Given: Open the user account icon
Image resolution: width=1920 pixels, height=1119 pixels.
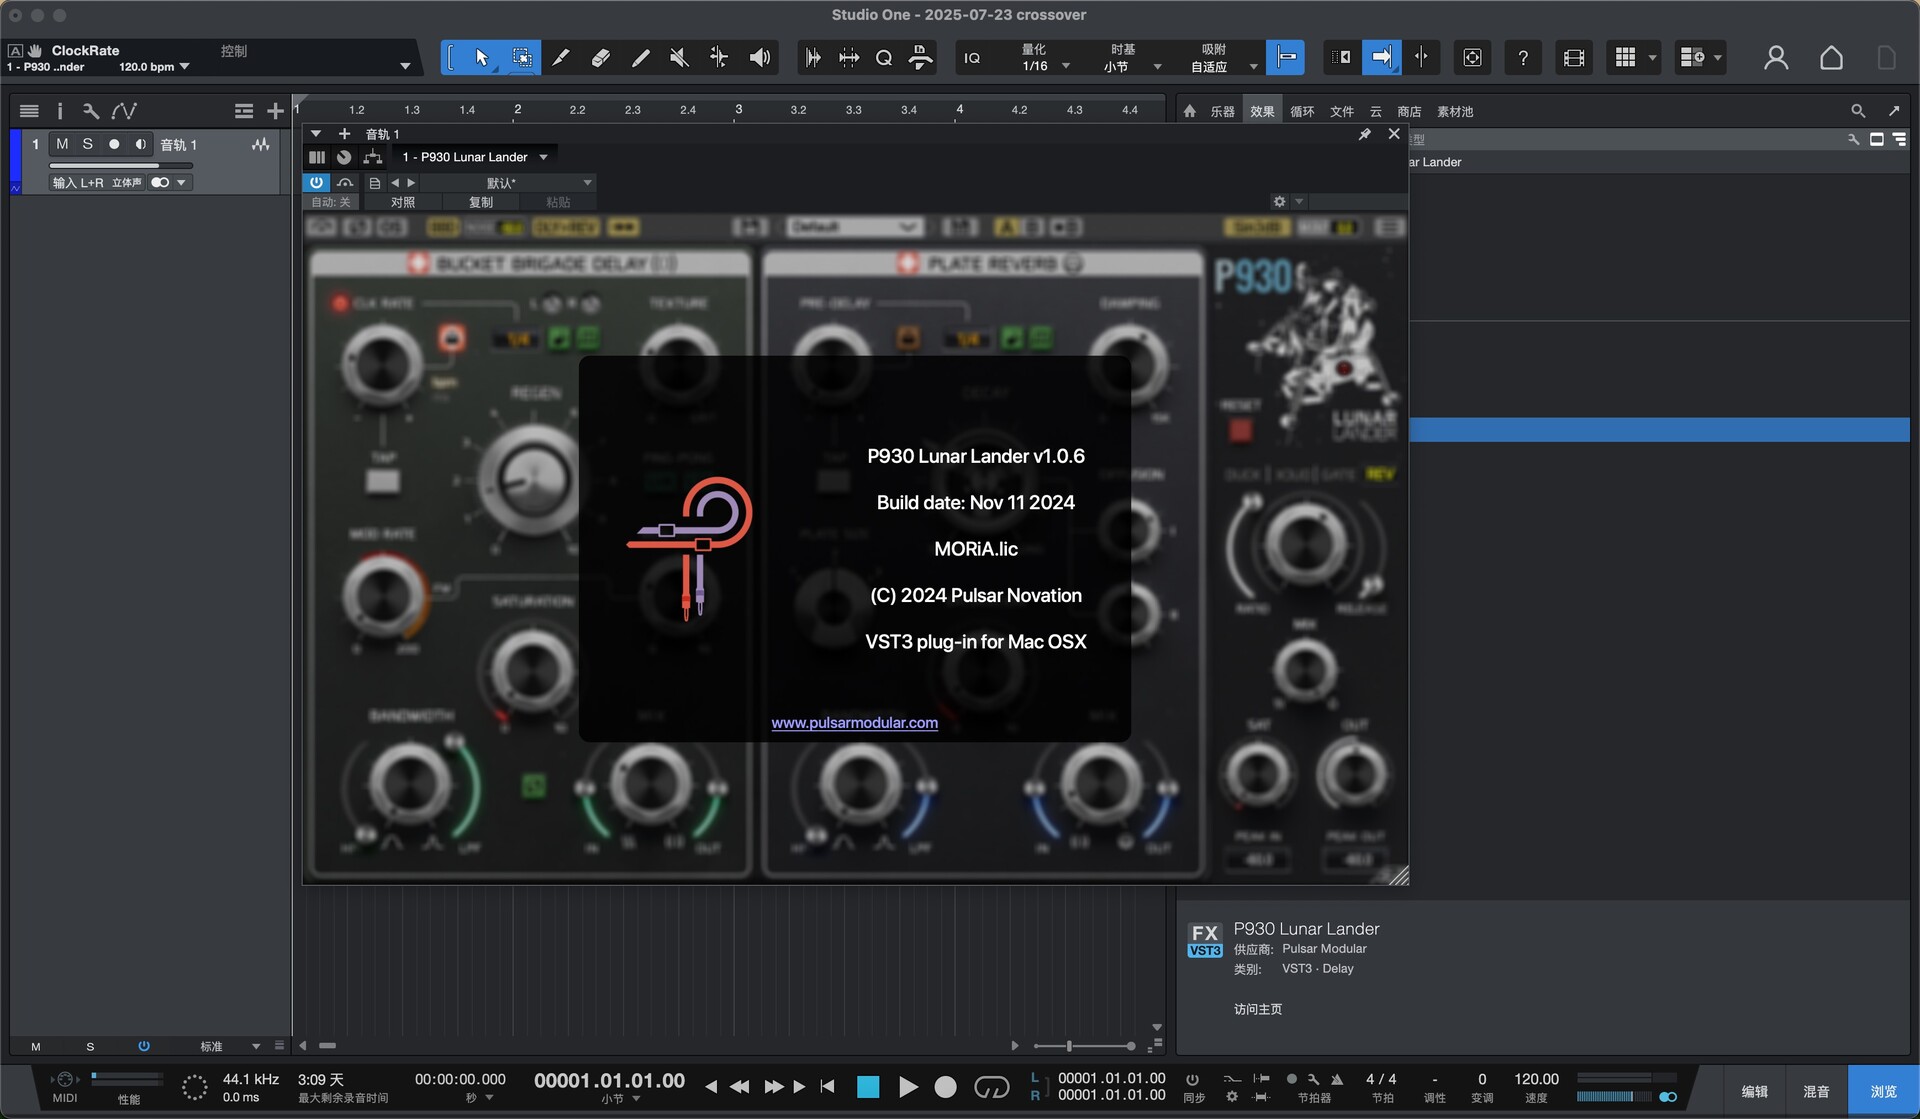Looking at the screenshot, I should [x=1776, y=58].
